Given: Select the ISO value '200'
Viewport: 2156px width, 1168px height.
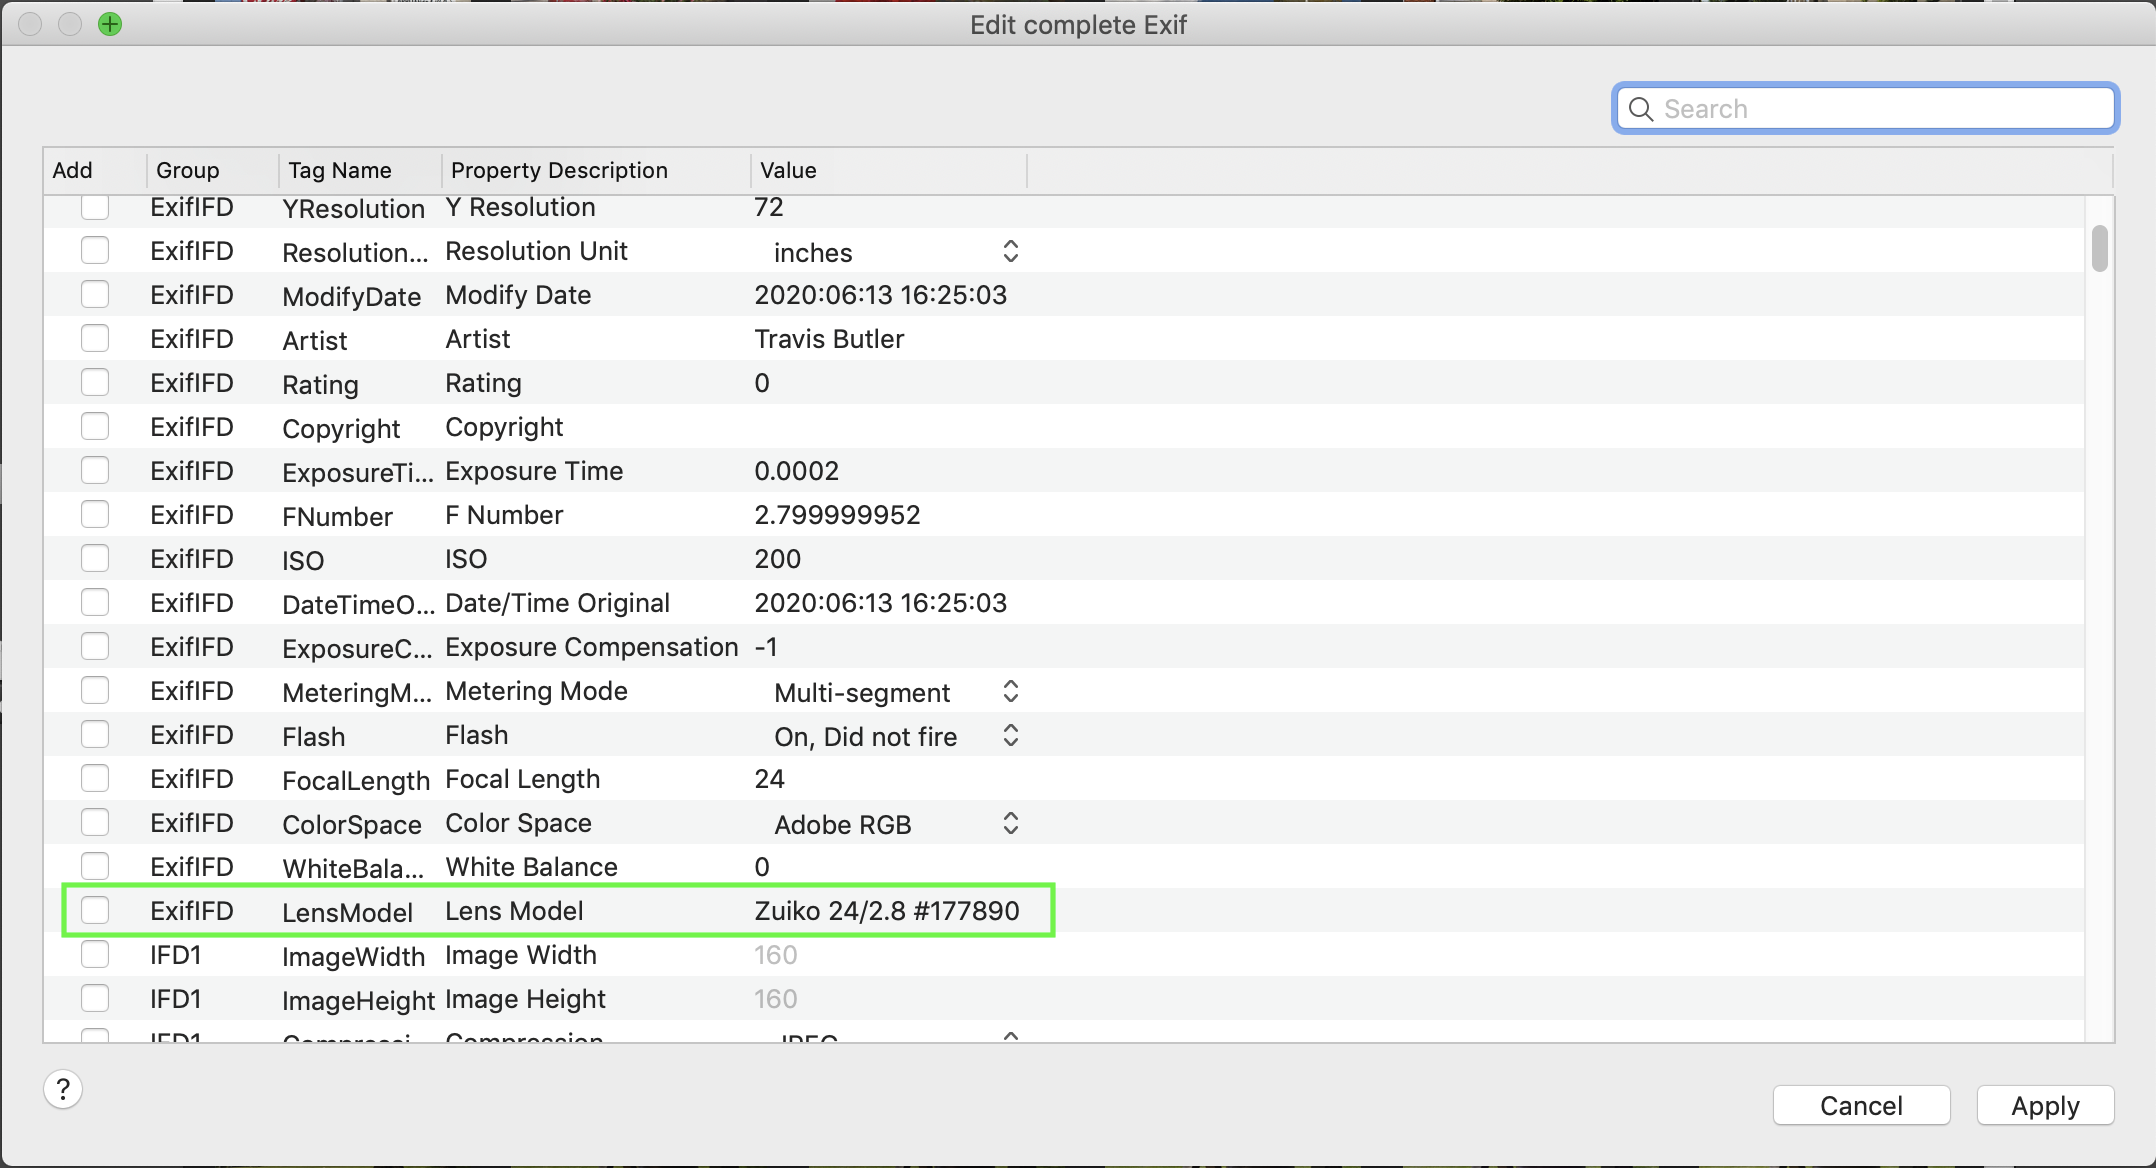Looking at the screenshot, I should click(777, 559).
